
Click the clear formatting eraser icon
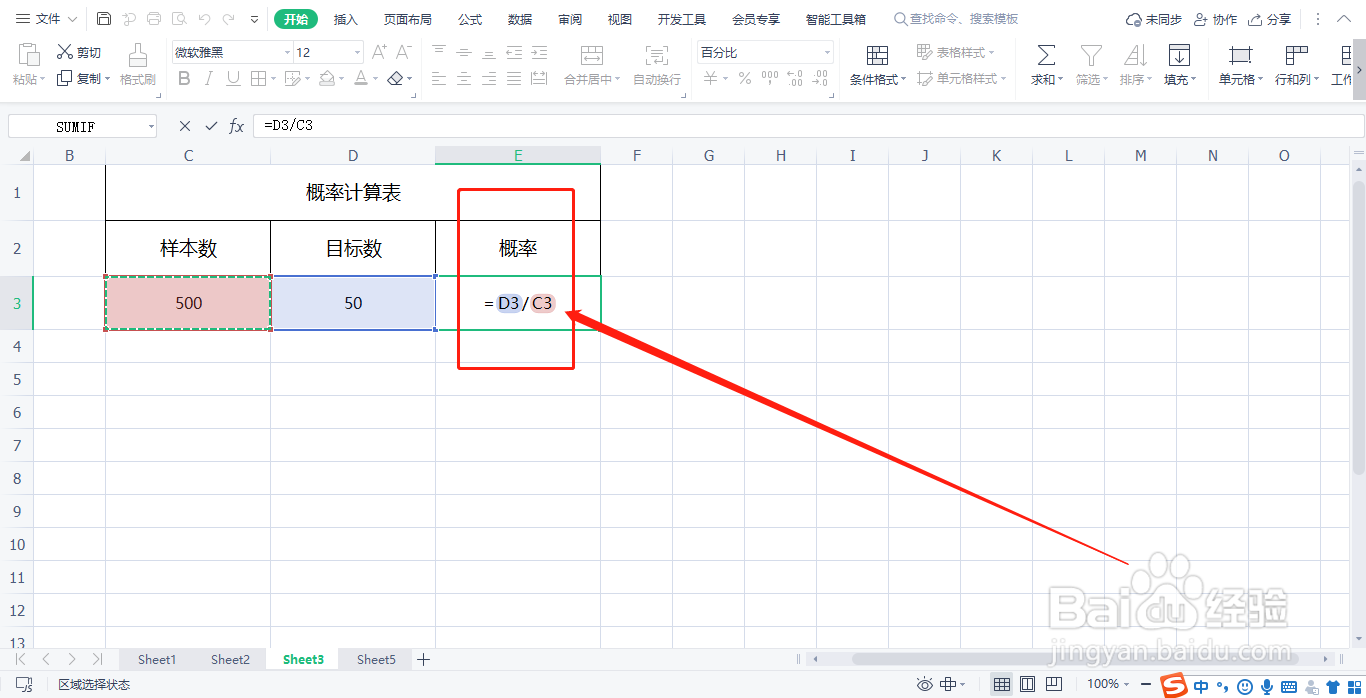pyautogui.click(x=396, y=78)
